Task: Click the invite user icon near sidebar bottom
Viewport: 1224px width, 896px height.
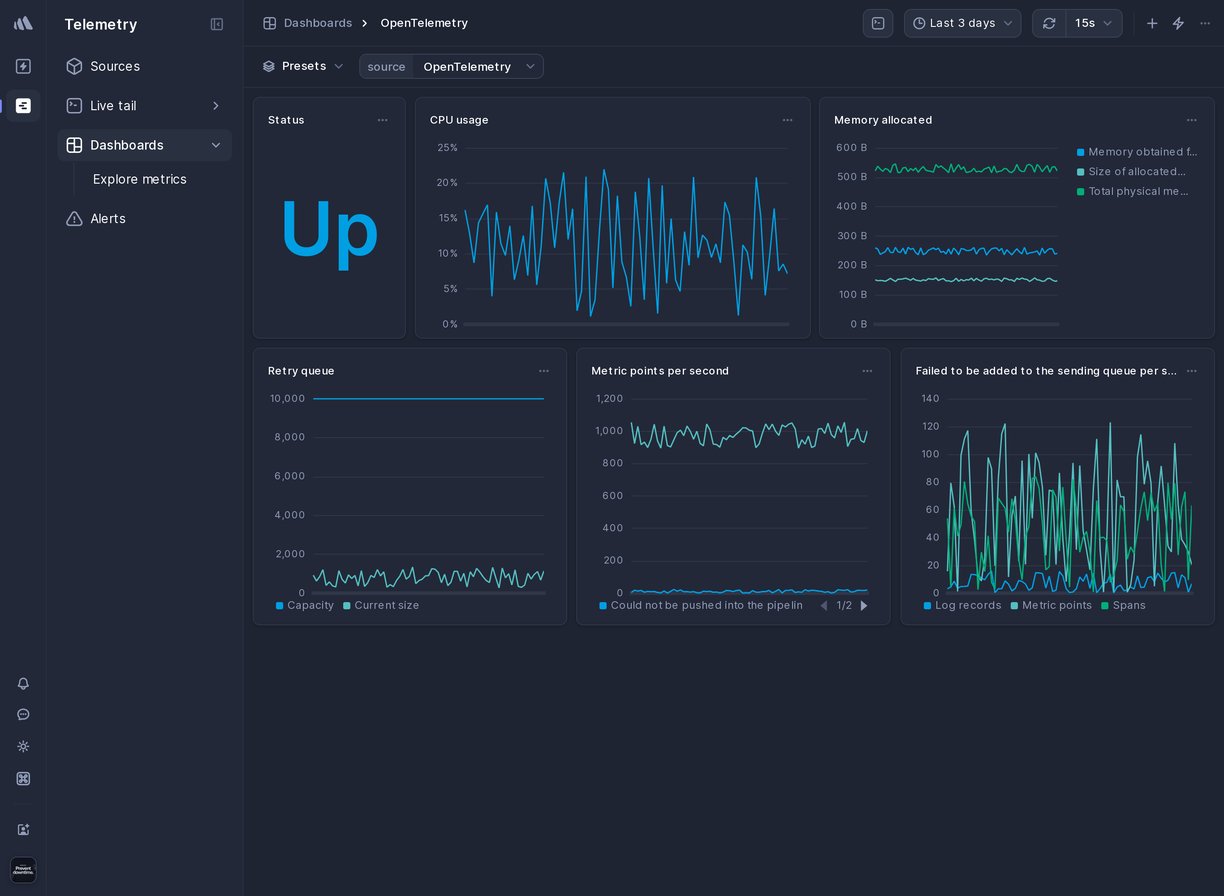Action: click(x=22, y=829)
